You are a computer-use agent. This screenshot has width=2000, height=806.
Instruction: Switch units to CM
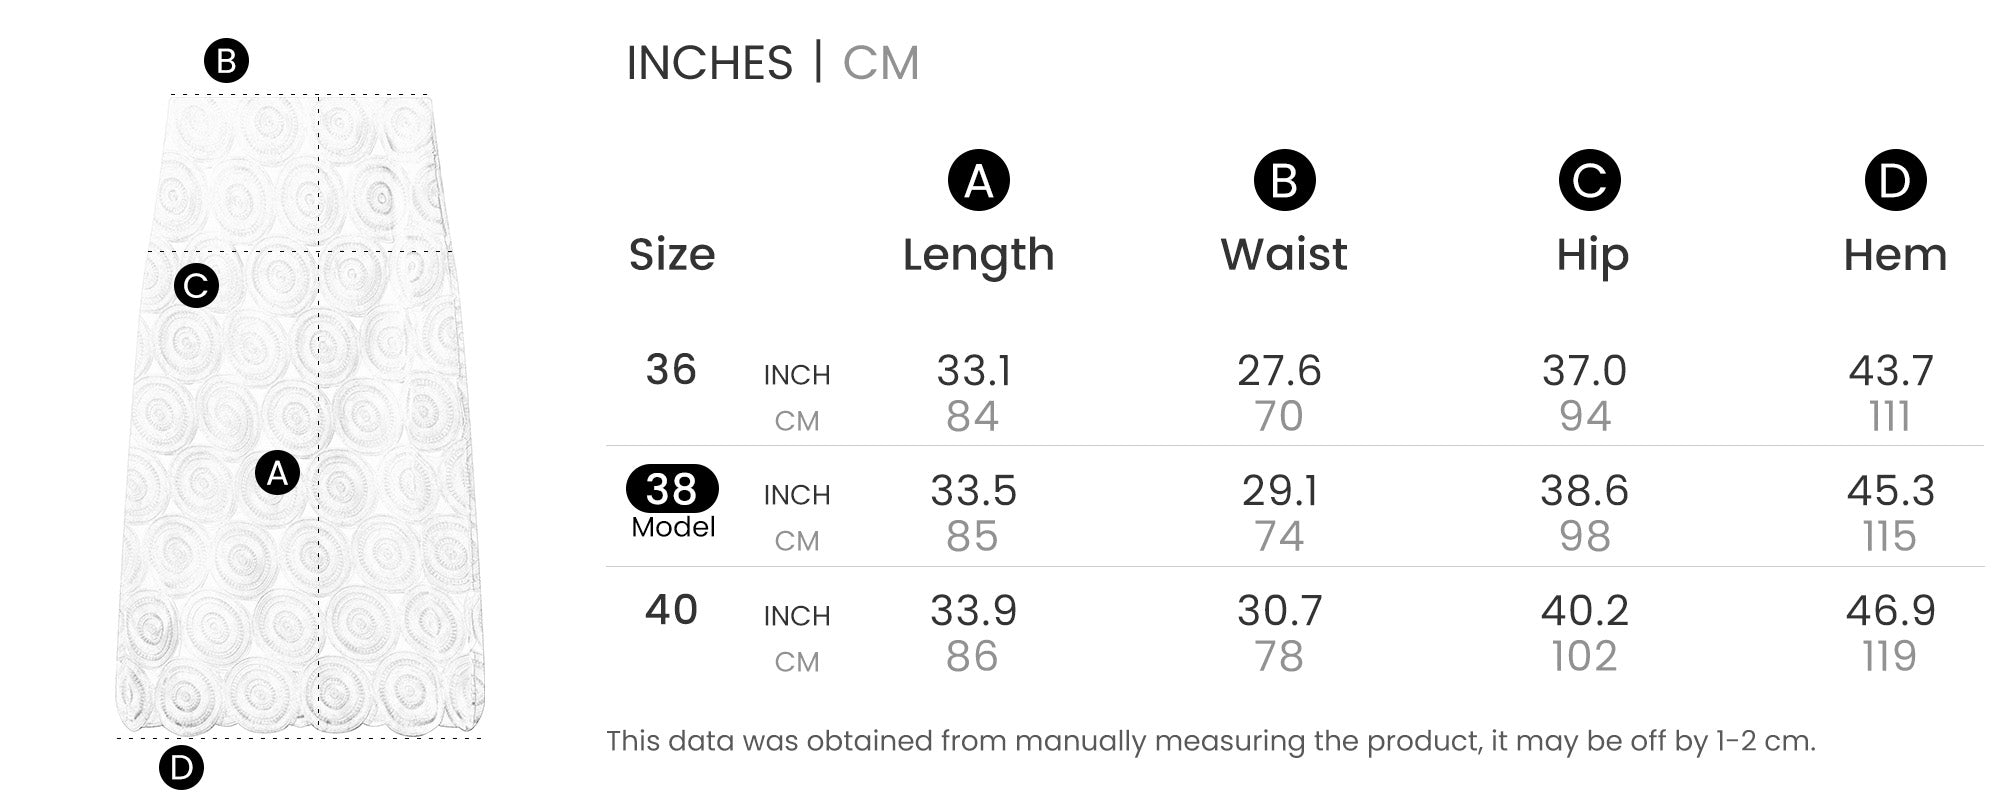click(880, 63)
